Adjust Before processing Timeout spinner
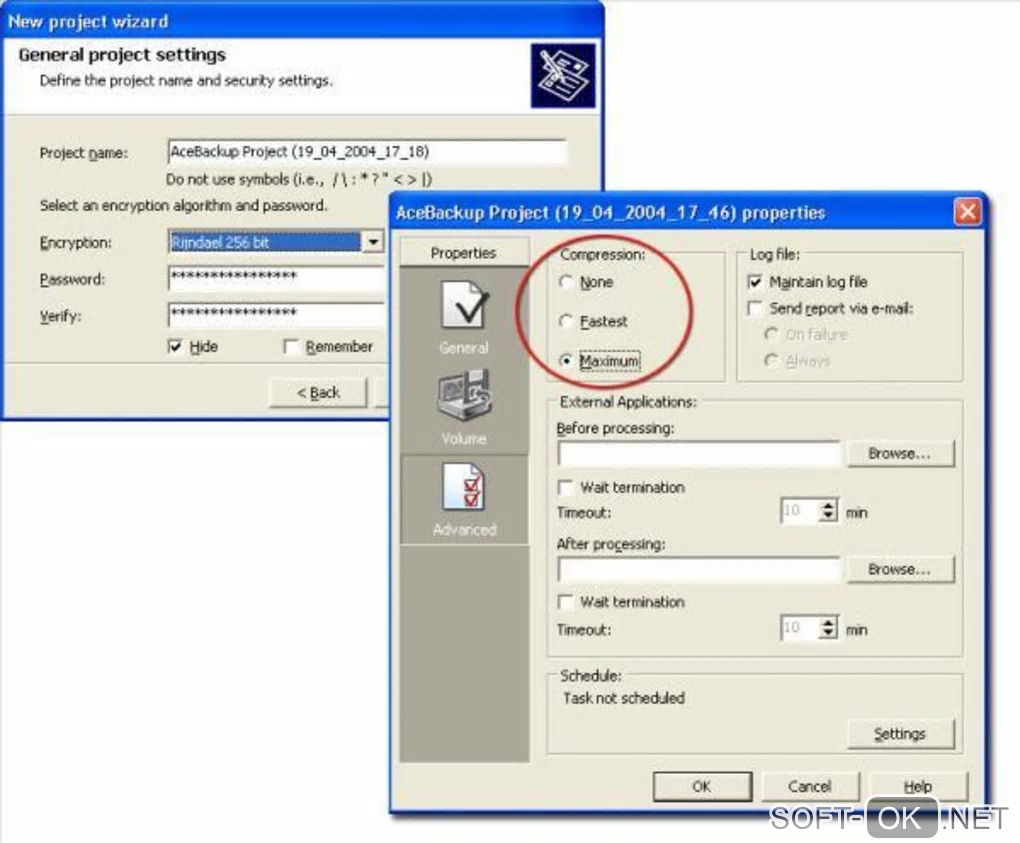Screen dimensions: 1020x843 pos(827,511)
